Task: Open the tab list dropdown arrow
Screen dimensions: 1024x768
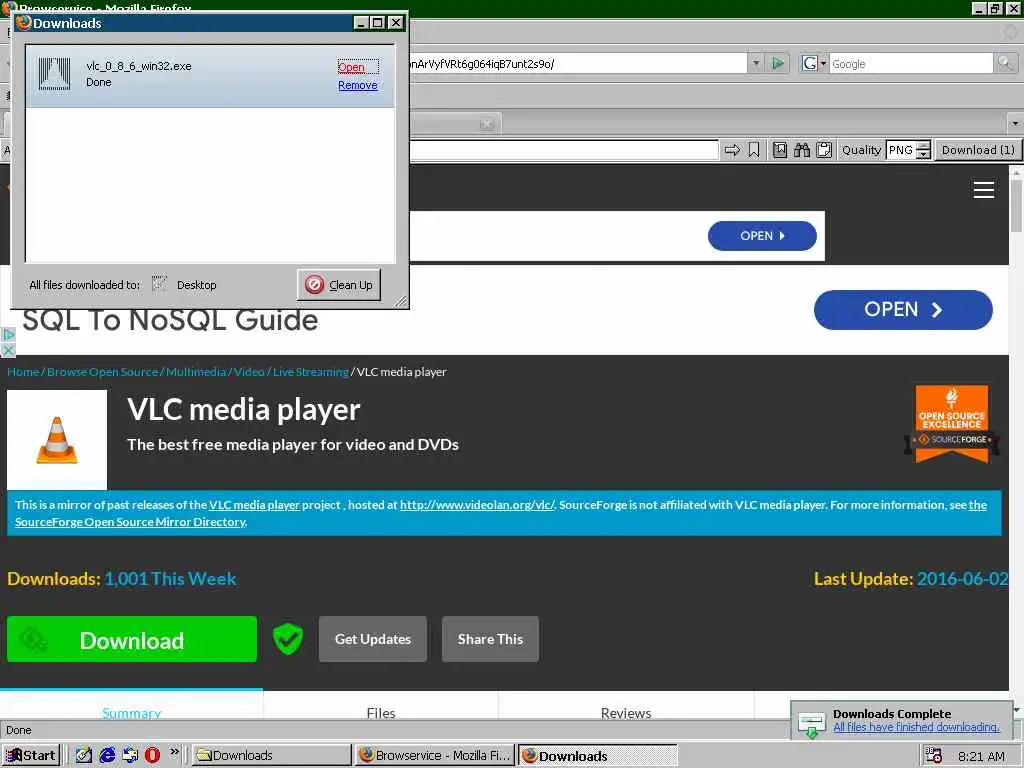Action: pyautogui.click(x=1015, y=123)
